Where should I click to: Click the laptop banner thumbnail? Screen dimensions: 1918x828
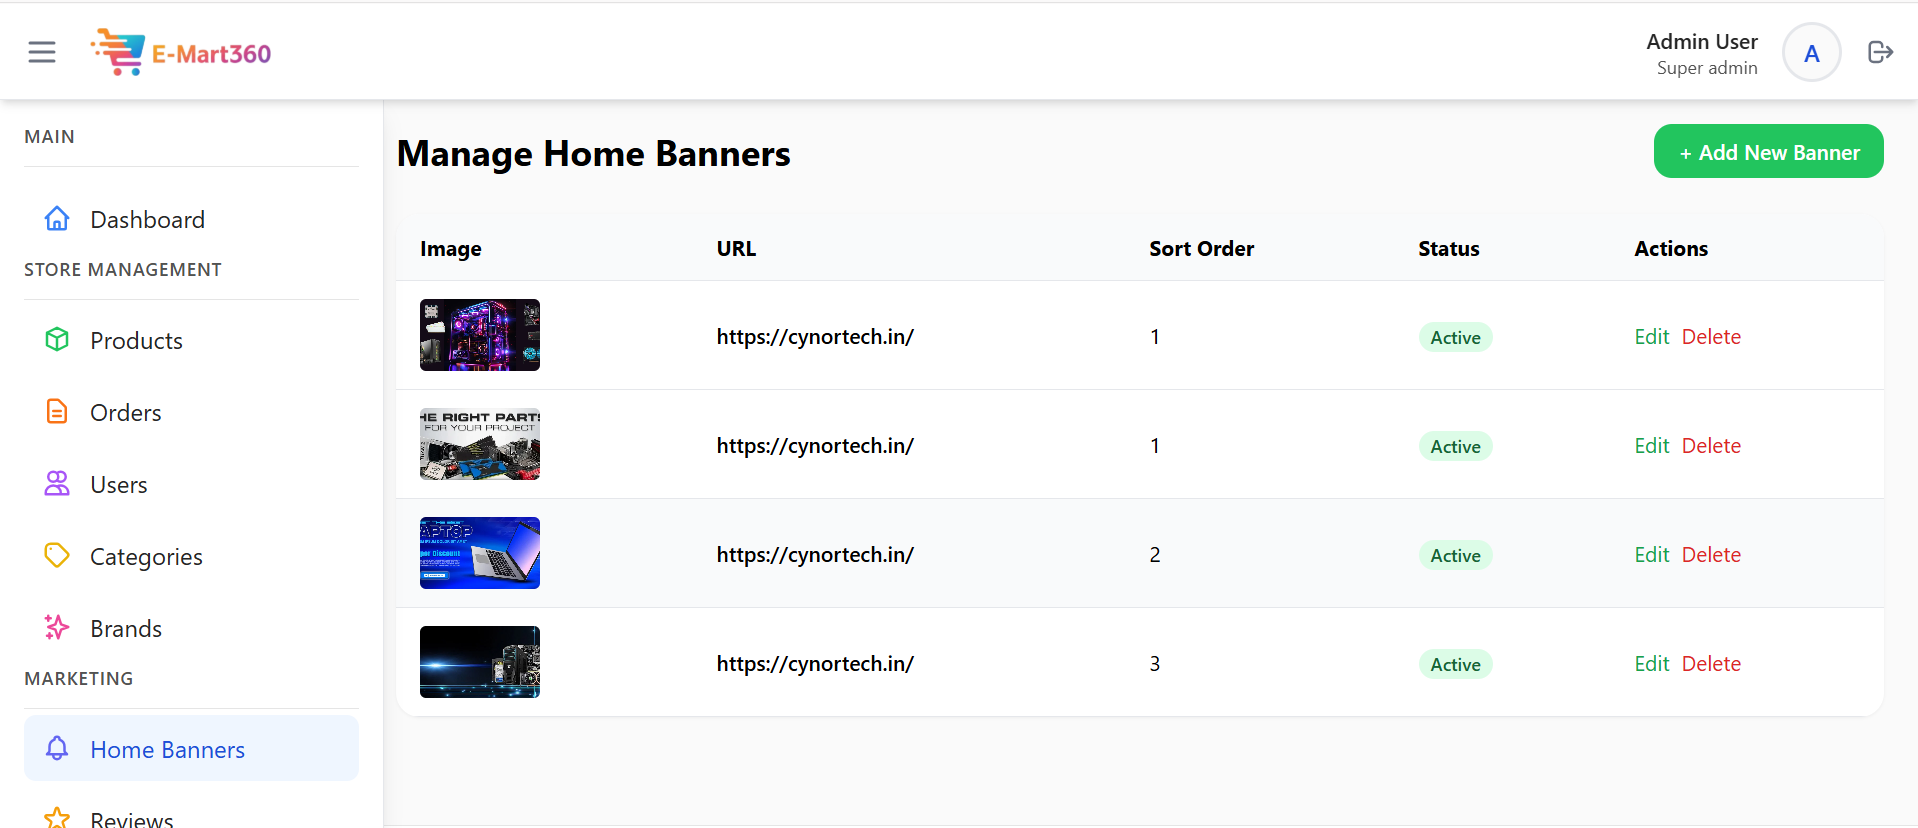[479, 552]
